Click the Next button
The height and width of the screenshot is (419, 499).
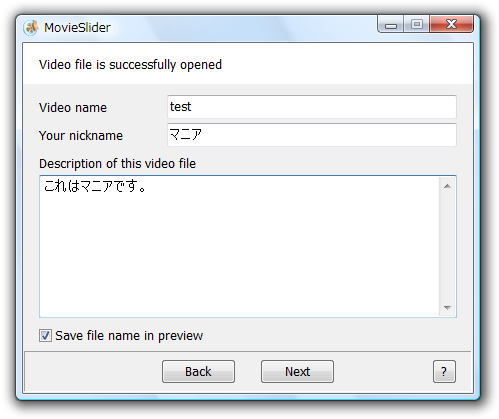tap(297, 371)
